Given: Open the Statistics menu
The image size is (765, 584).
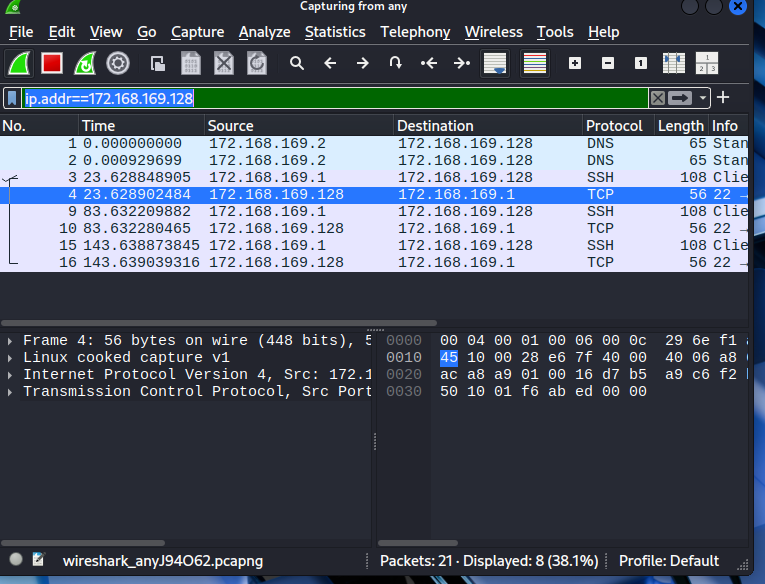Looking at the screenshot, I should 335,32.
